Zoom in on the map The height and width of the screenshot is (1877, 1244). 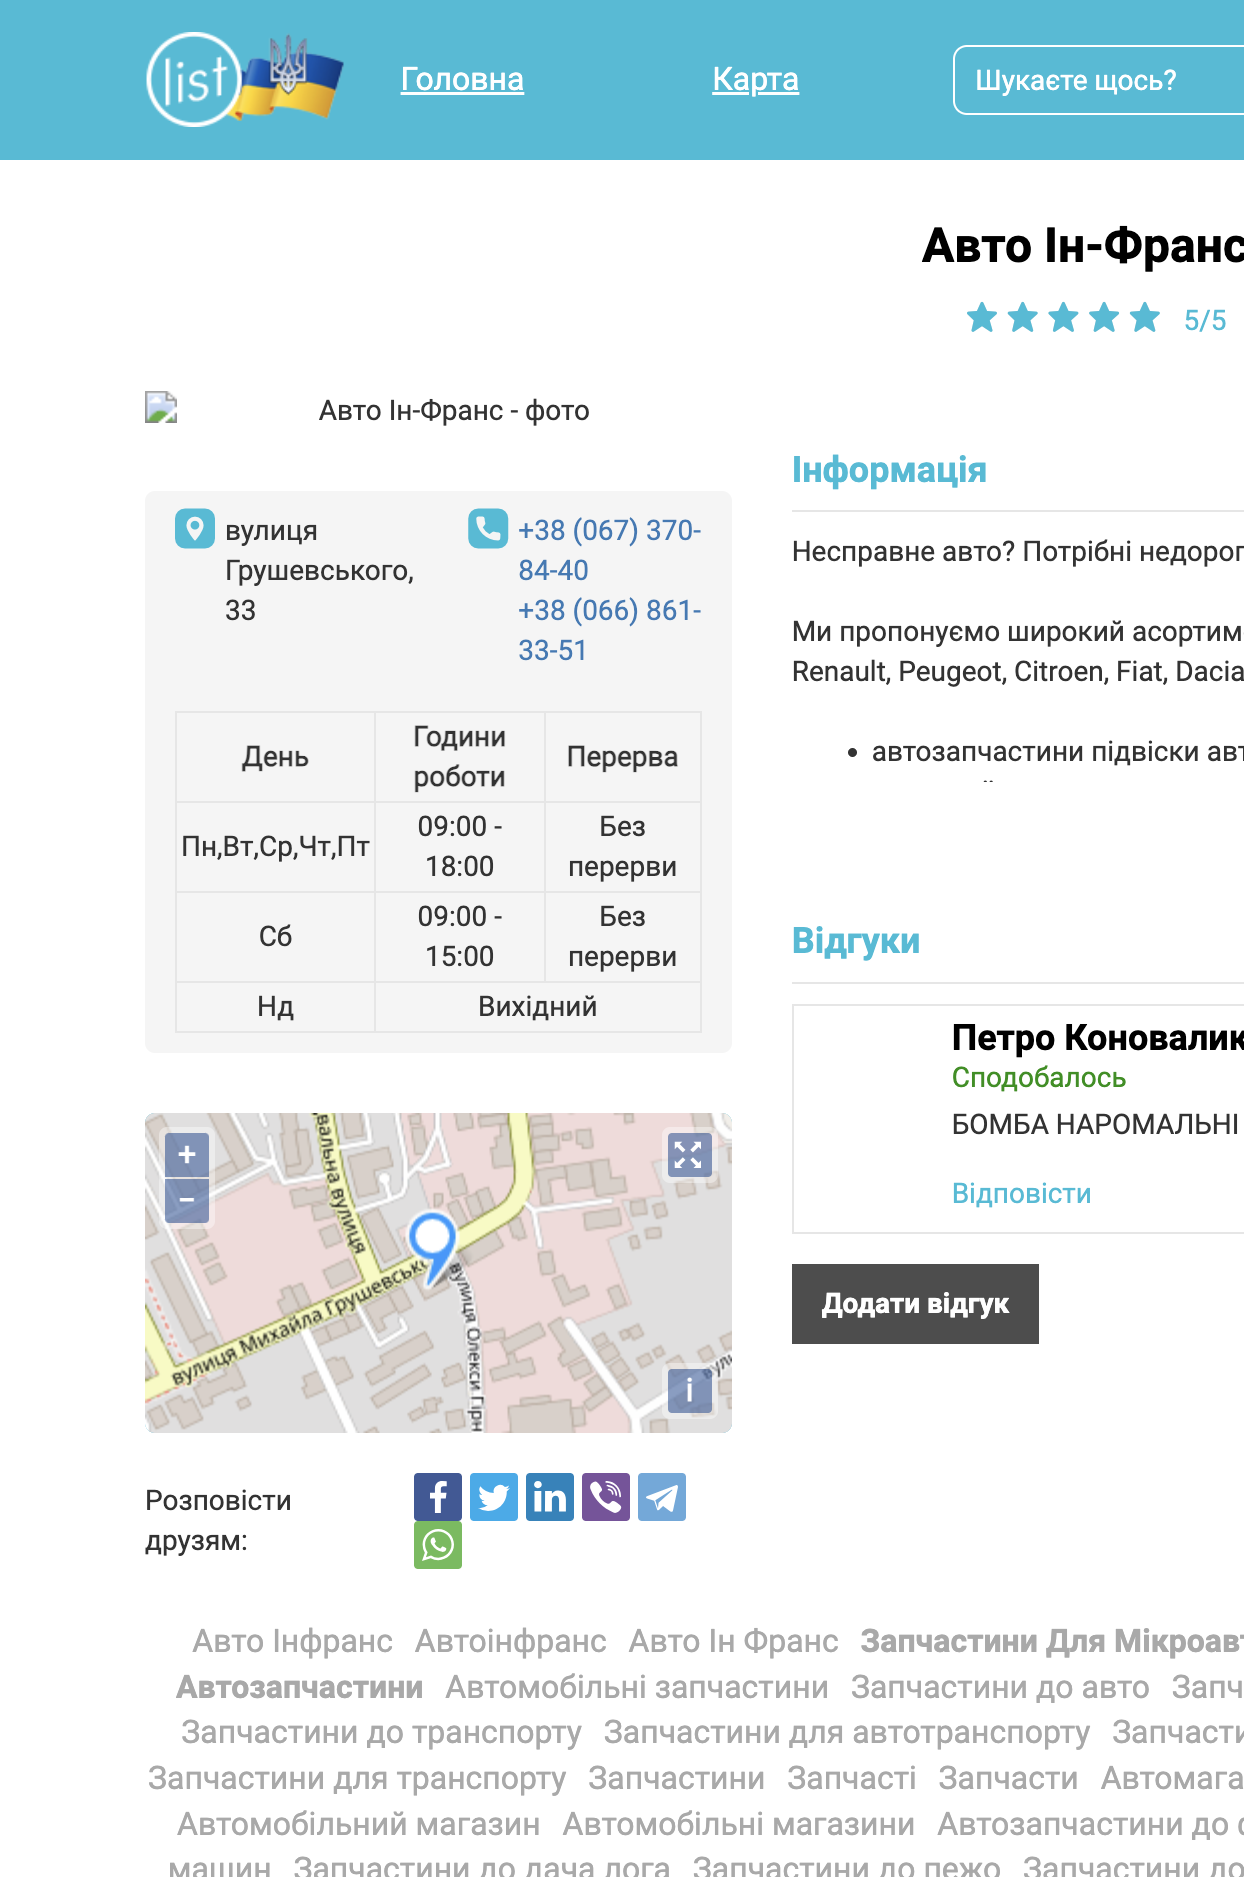(x=187, y=1155)
